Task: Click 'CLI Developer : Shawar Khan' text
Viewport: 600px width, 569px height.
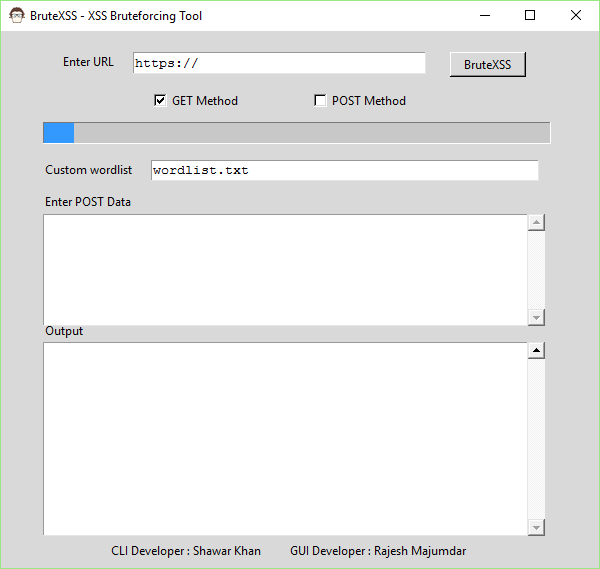Action: pos(186,551)
